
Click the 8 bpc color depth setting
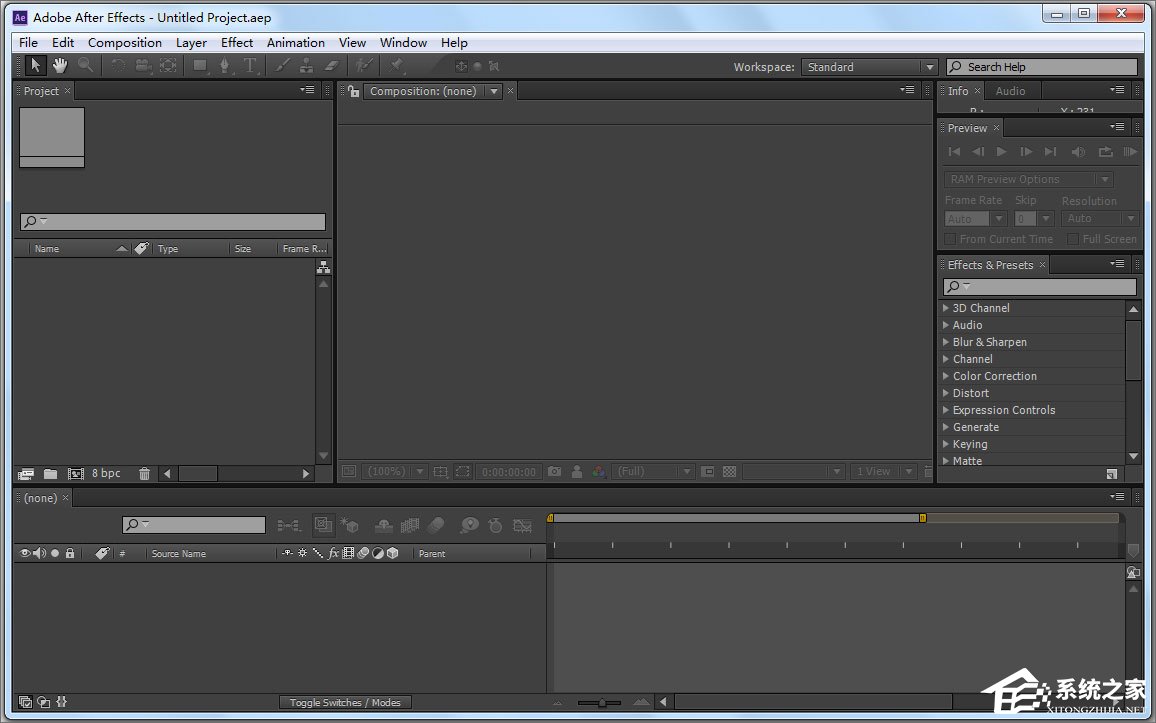pyautogui.click(x=106, y=473)
